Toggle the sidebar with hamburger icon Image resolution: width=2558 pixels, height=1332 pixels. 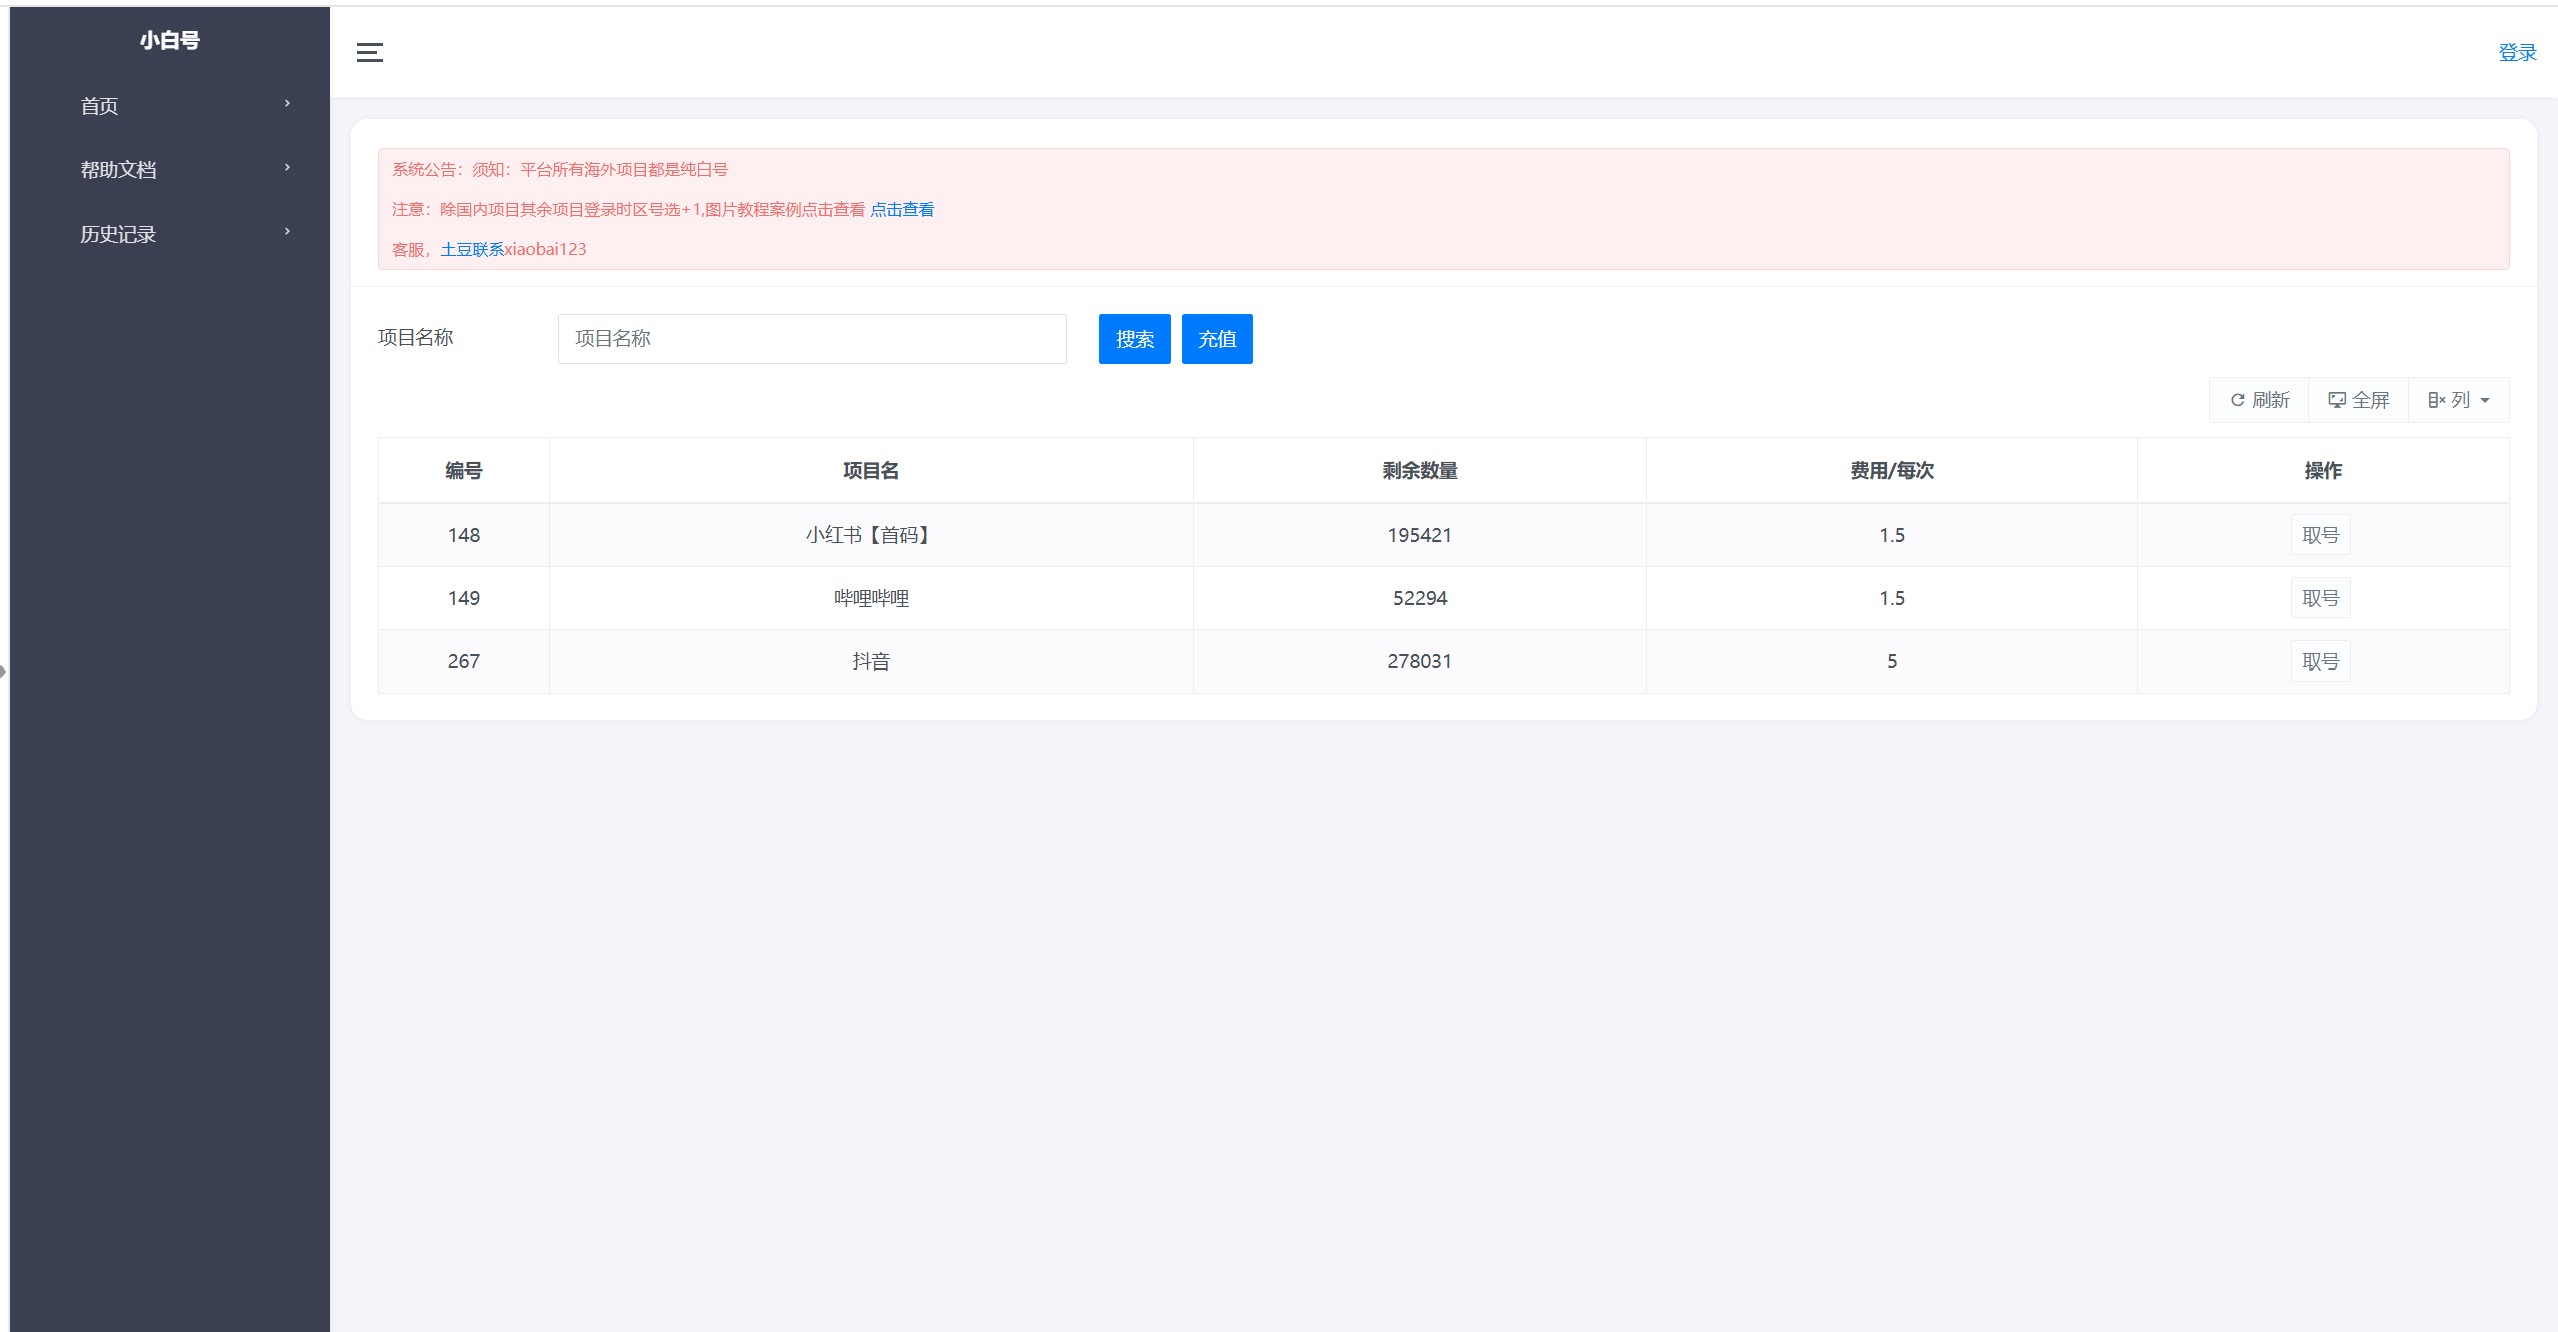(370, 53)
